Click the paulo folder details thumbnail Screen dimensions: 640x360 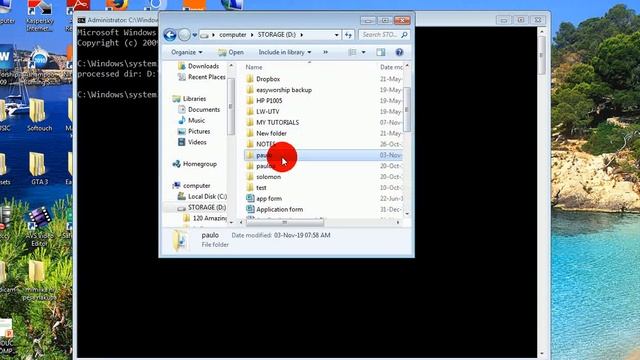pyautogui.click(x=180, y=240)
